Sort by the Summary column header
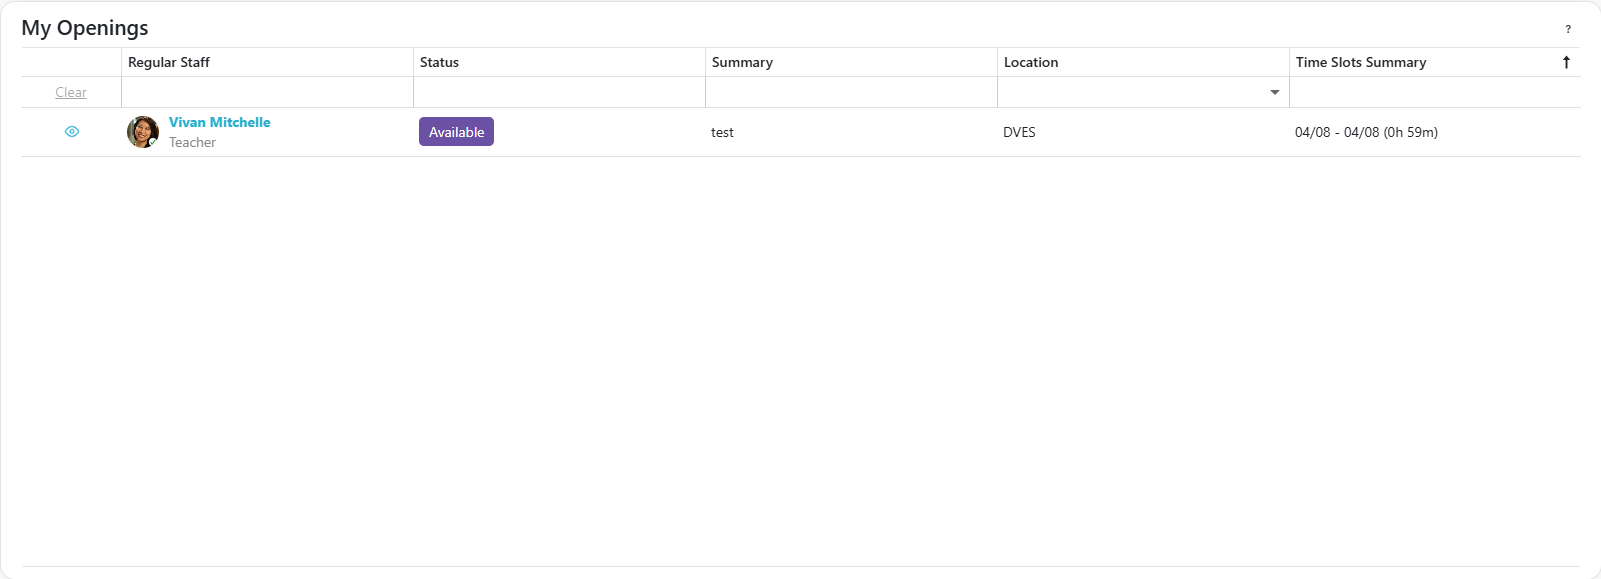 (x=742, y=62)
